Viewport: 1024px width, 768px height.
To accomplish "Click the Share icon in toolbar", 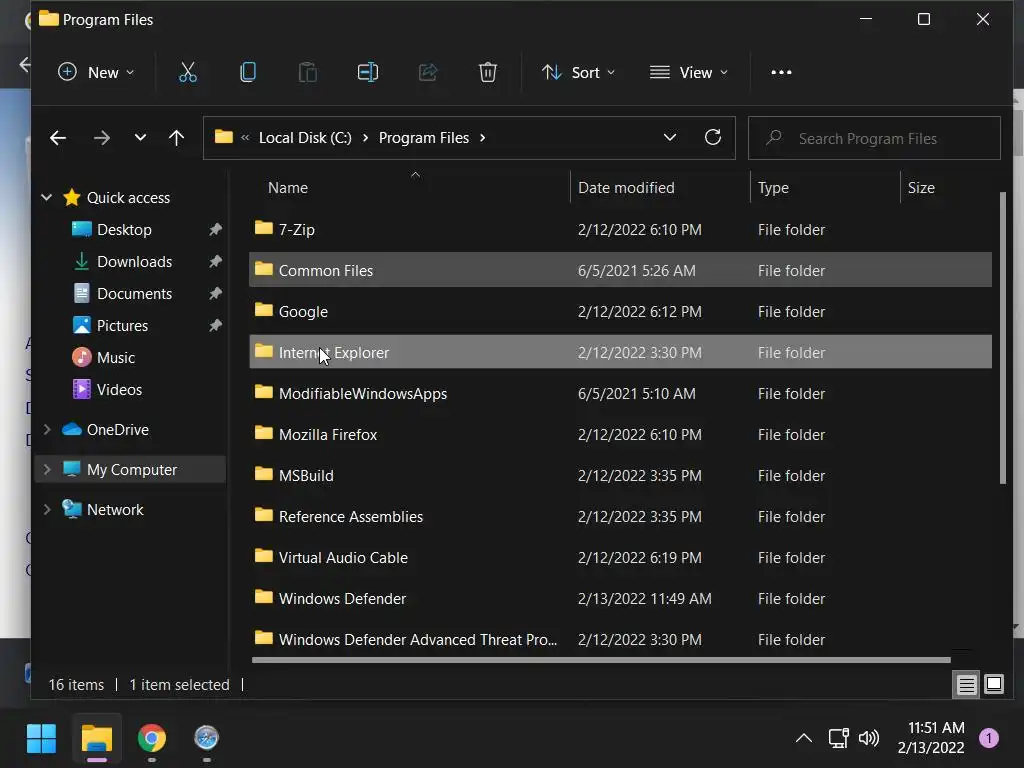I will point(428,72).
